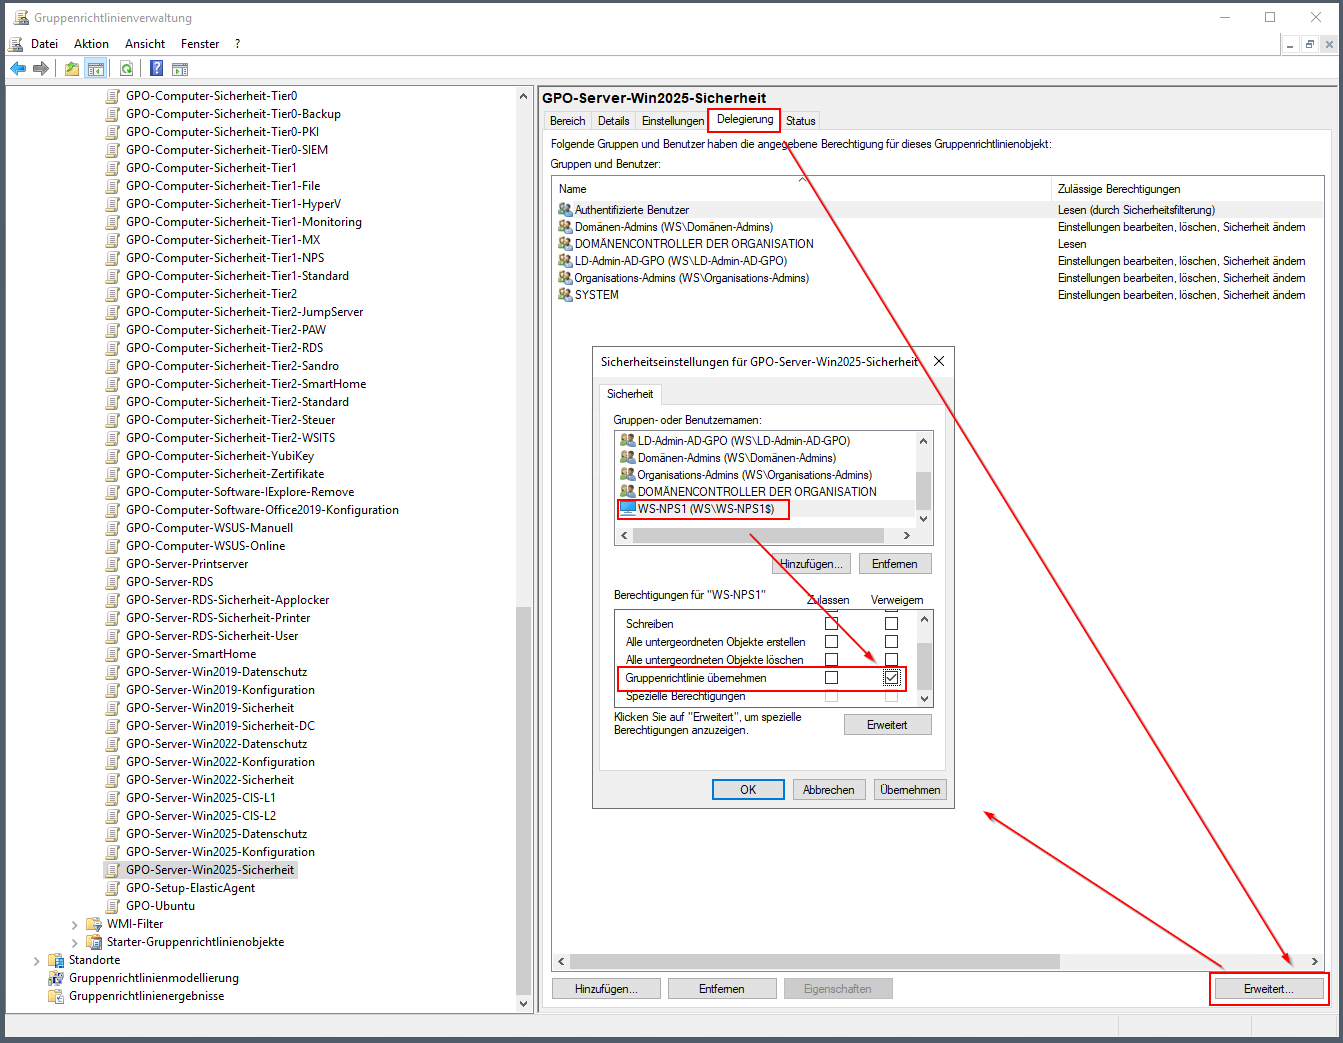
Task: Click group icon beside Authentifizierte Benutzer
Action: [x=565, y=210]
